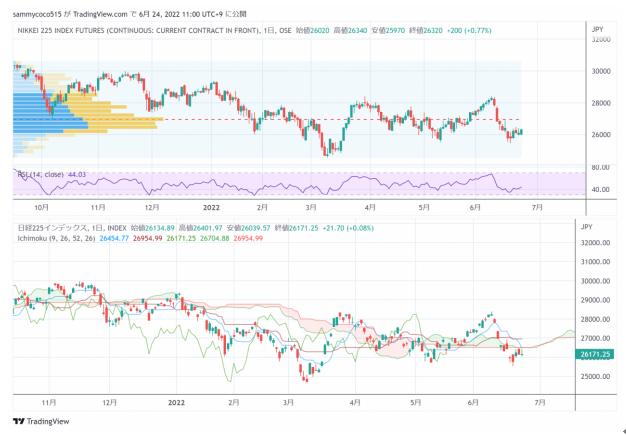
Task: Click the 2022 label on top chart time axis
Action: [x=211, y=207]
